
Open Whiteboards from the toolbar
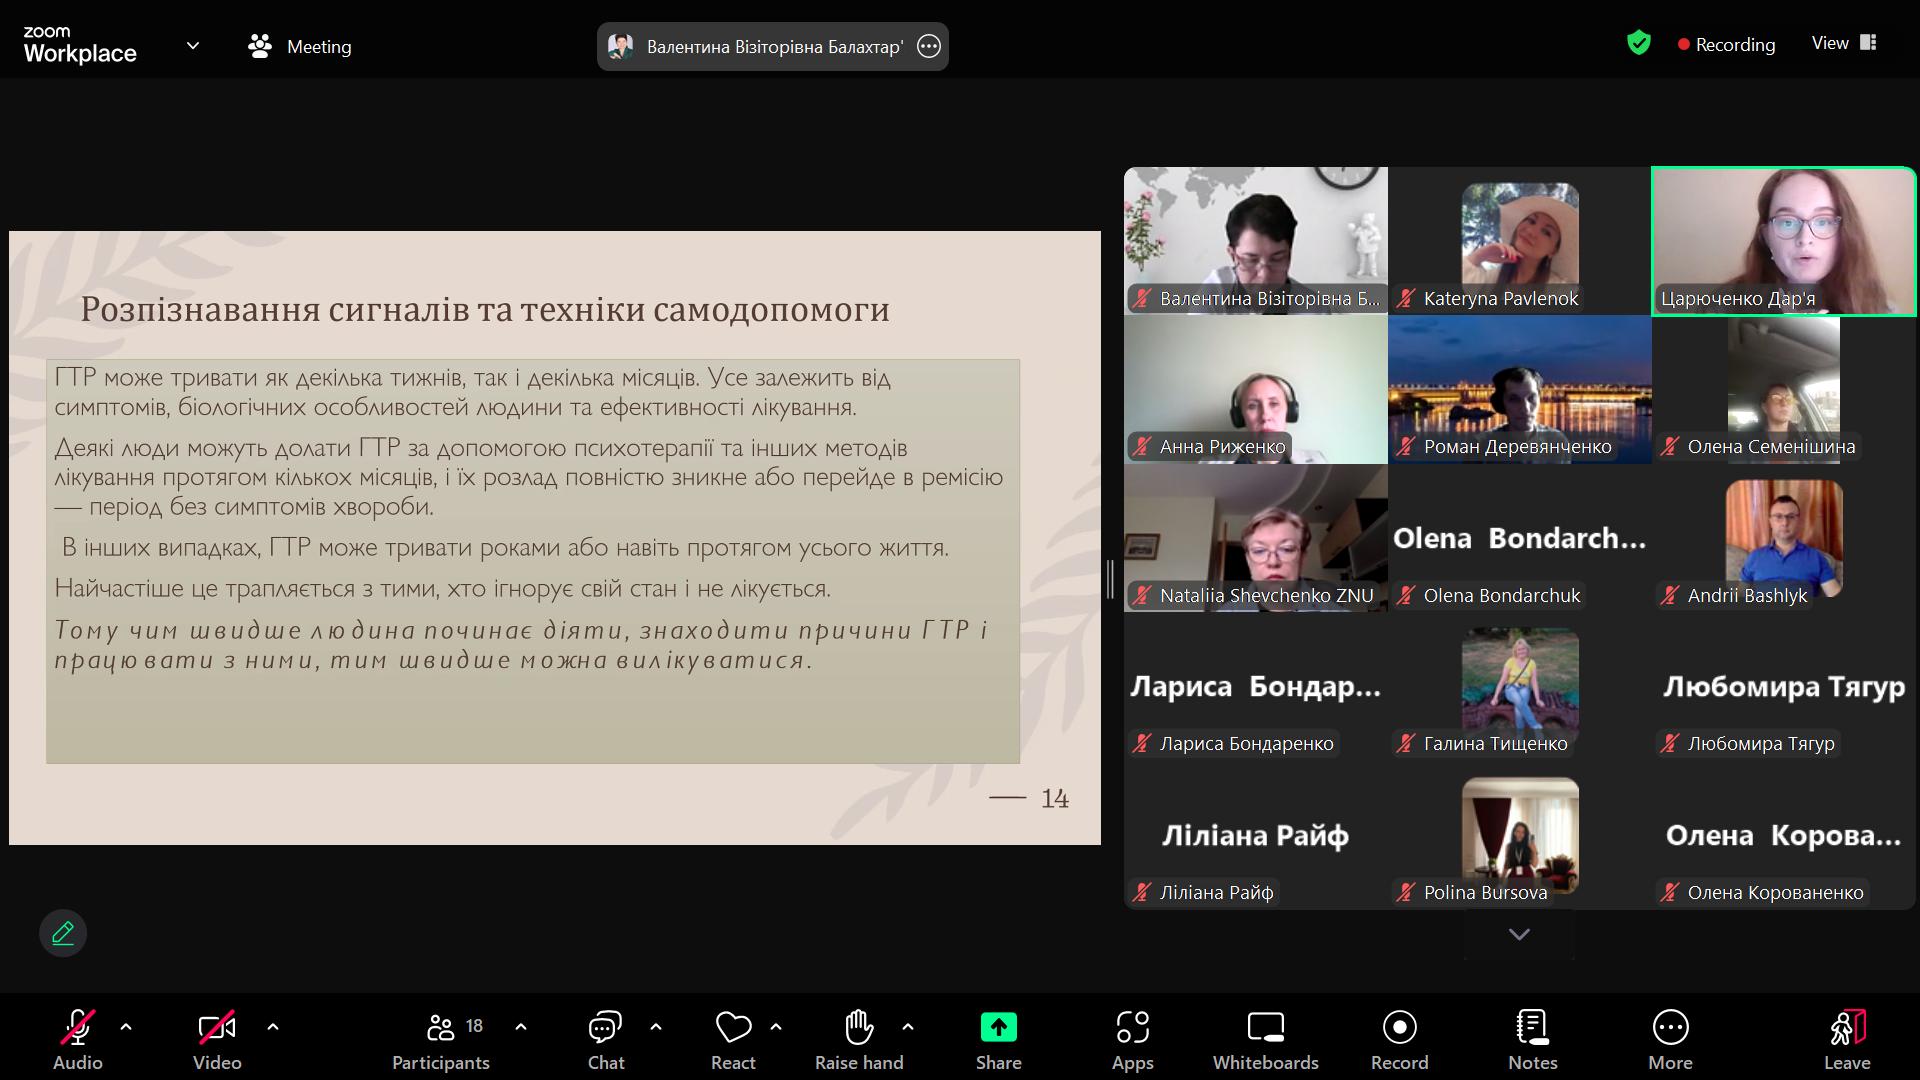pyautogui.click(x=1266, y=1041)
